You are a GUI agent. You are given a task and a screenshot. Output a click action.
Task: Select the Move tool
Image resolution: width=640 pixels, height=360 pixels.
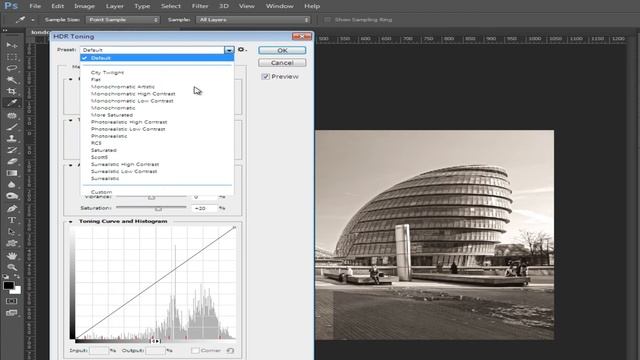[x=12, y=45]
